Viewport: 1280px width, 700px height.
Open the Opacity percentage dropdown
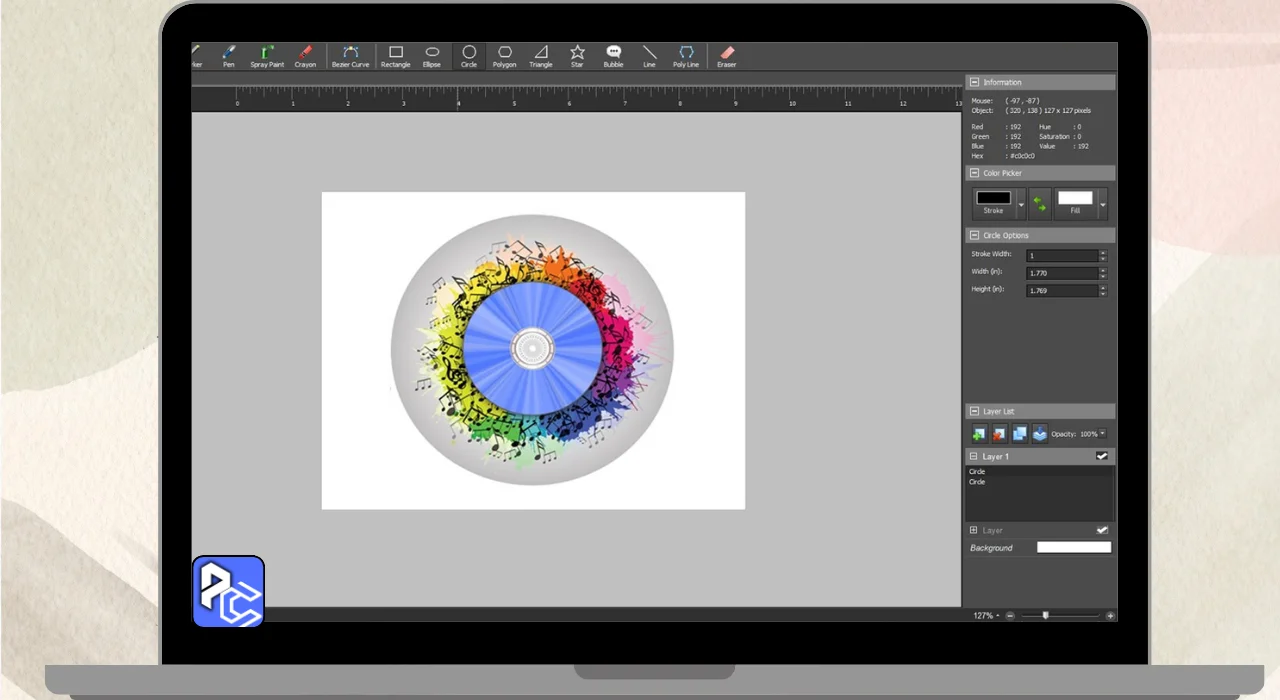tap(1103, 434)
